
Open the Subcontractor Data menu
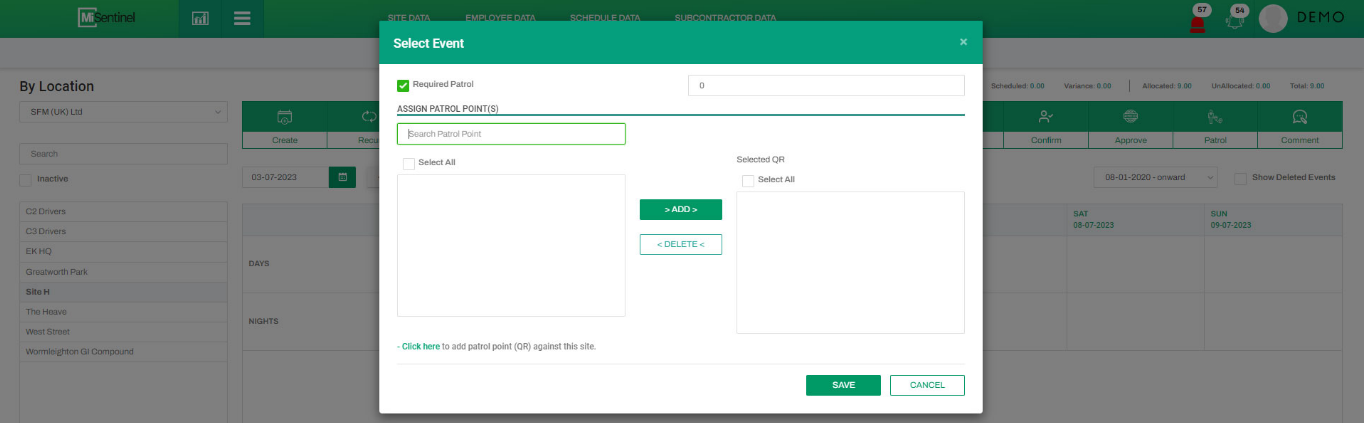coord(724,18)
